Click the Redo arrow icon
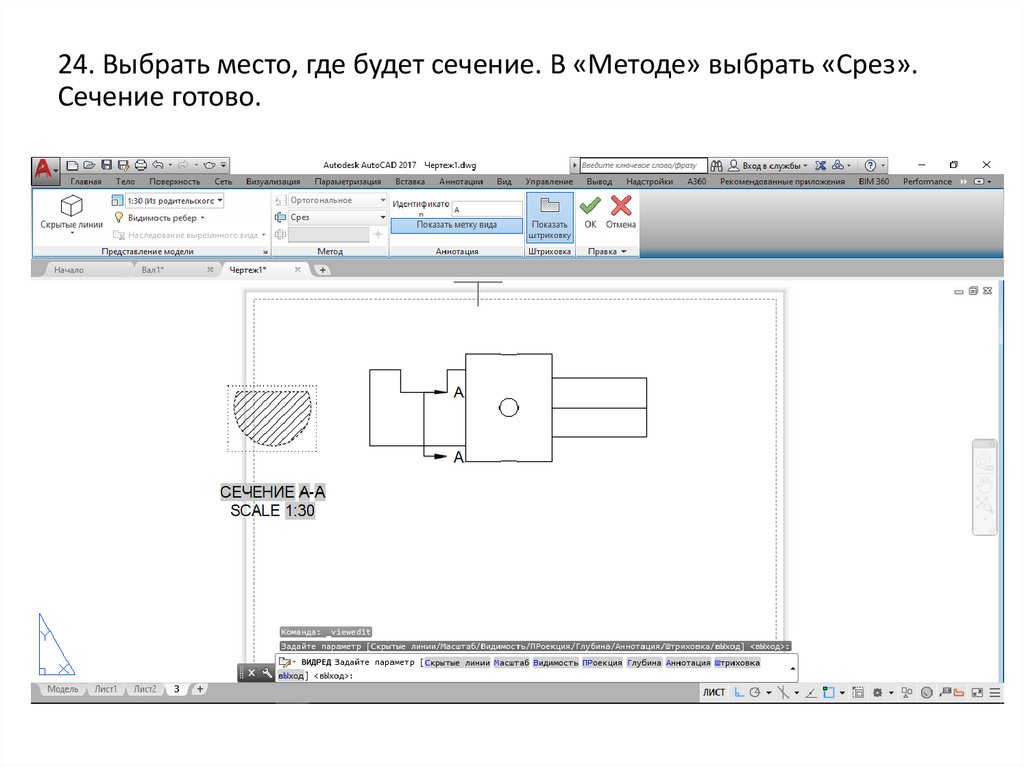This screenshot has width=1024, height=767. tap(184, 165)
